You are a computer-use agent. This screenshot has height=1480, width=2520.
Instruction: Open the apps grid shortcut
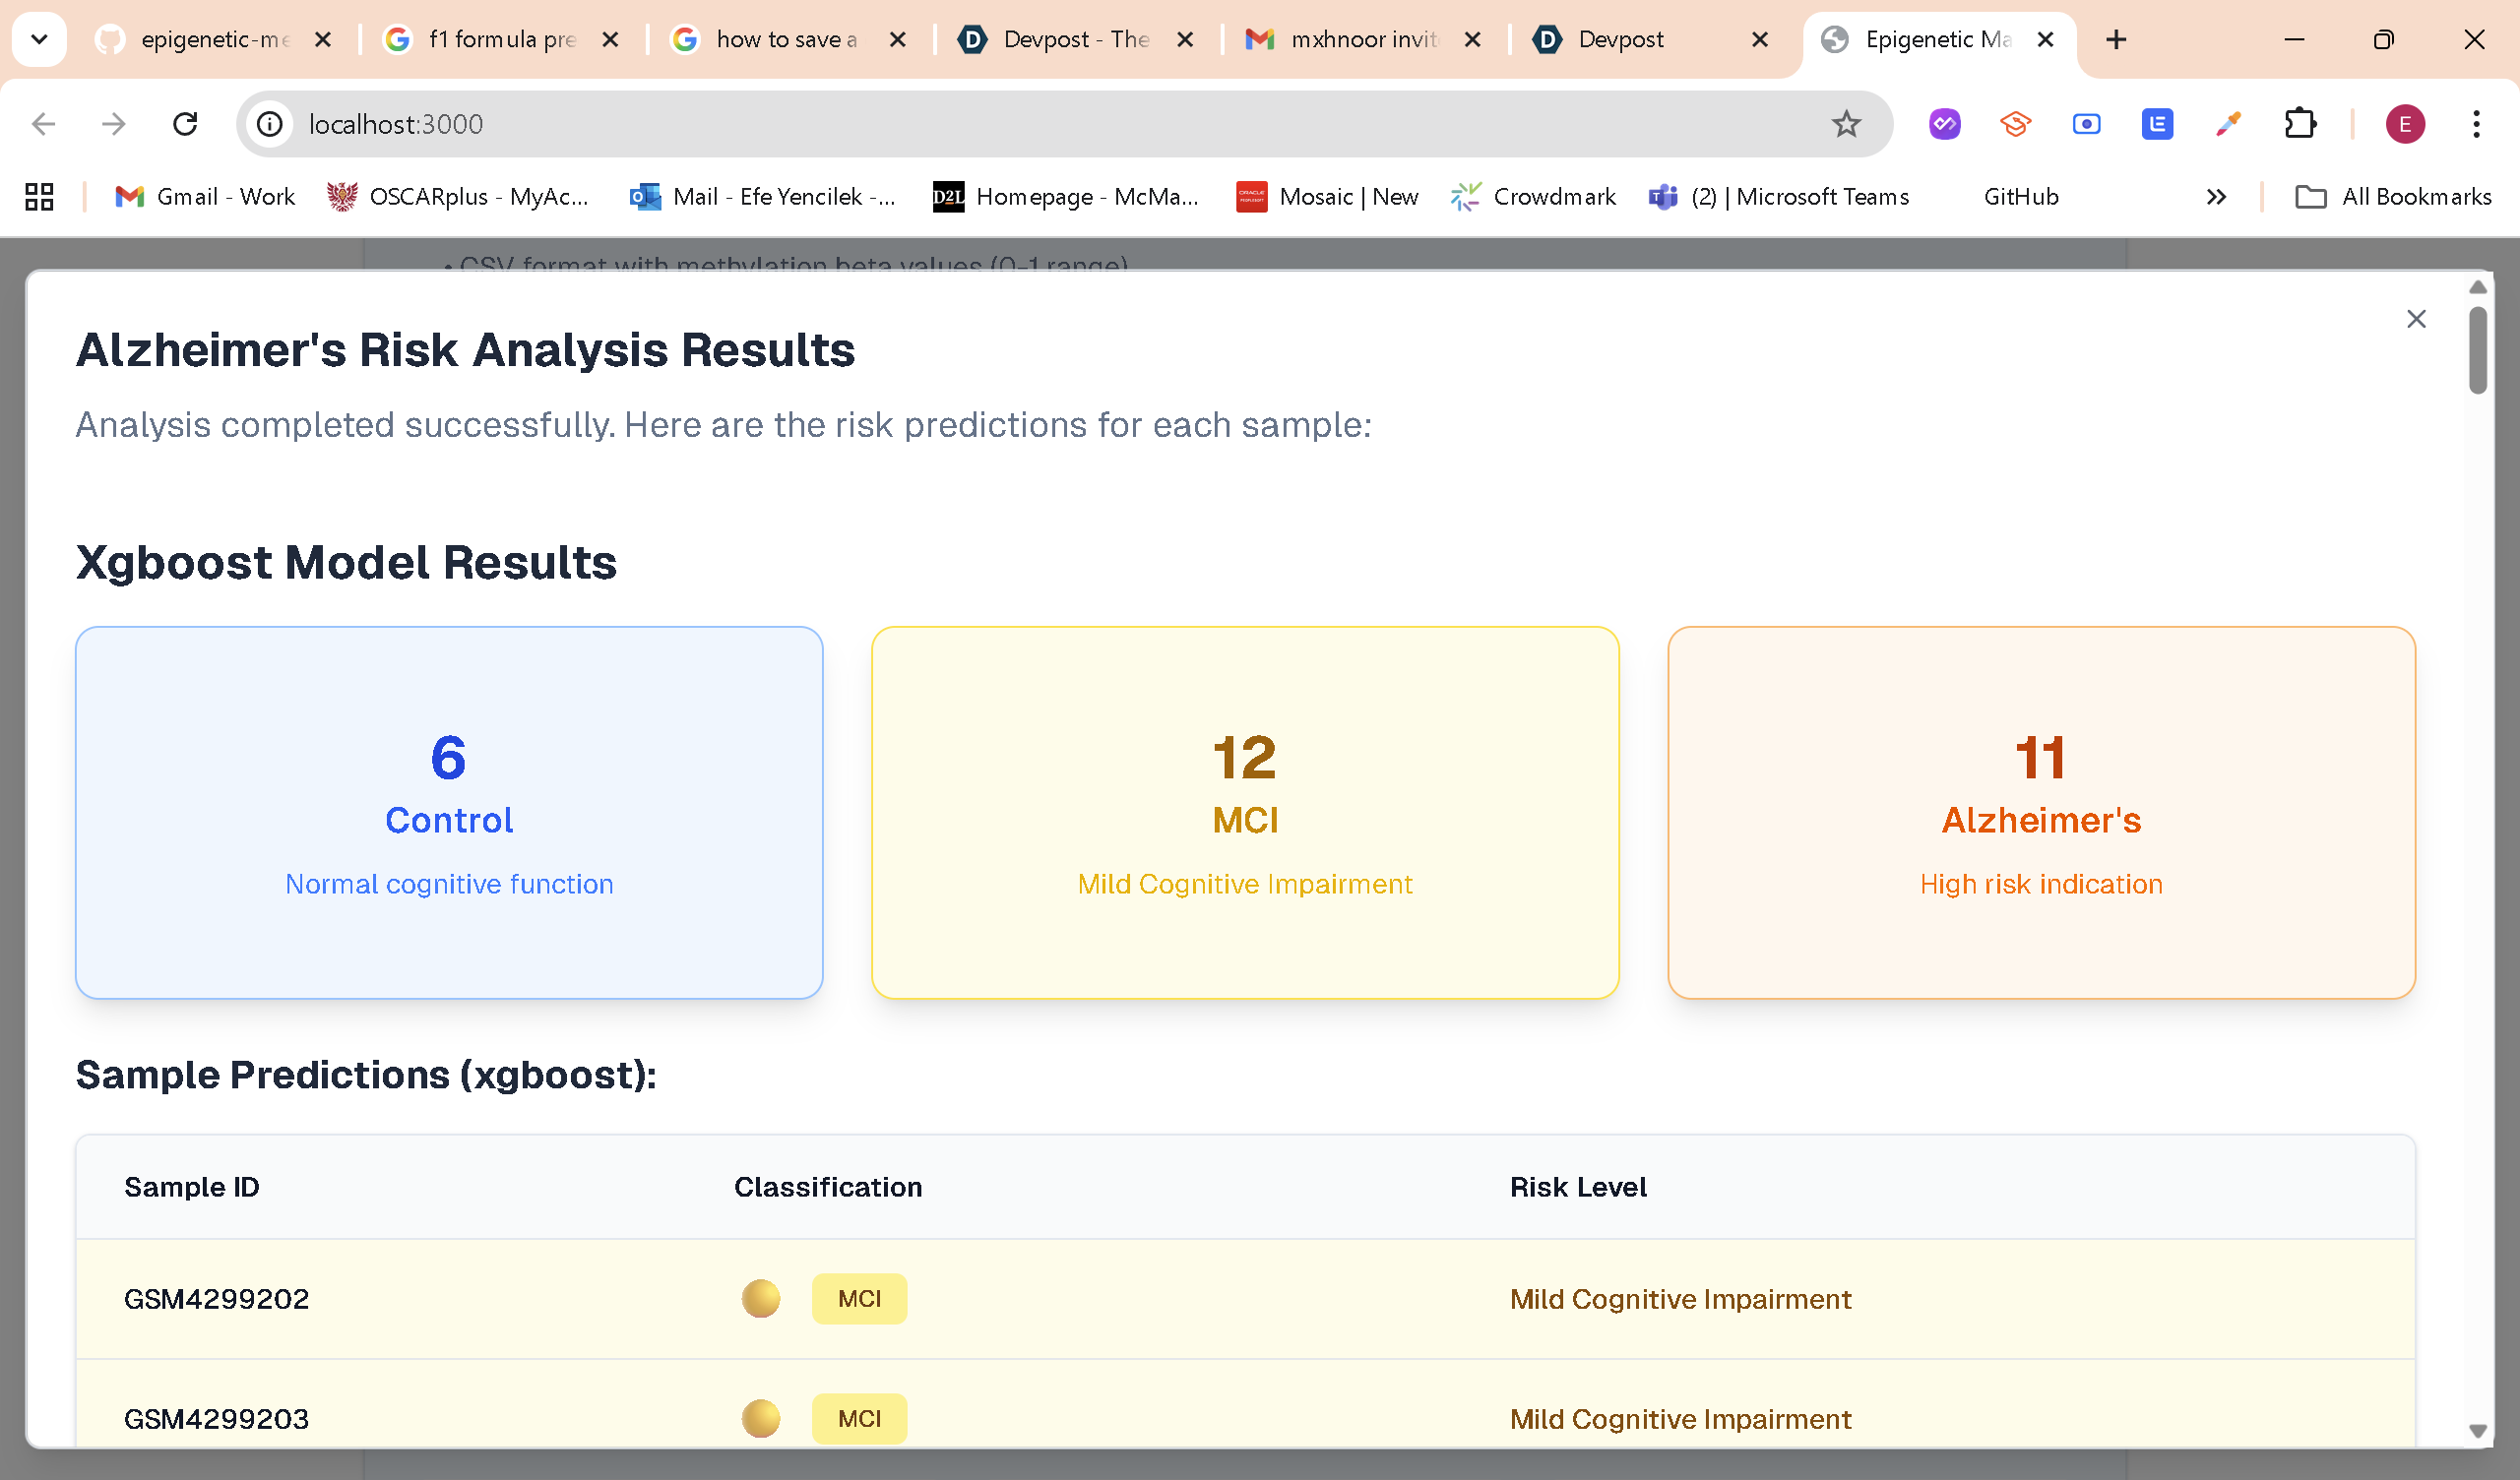coord(39,197)
